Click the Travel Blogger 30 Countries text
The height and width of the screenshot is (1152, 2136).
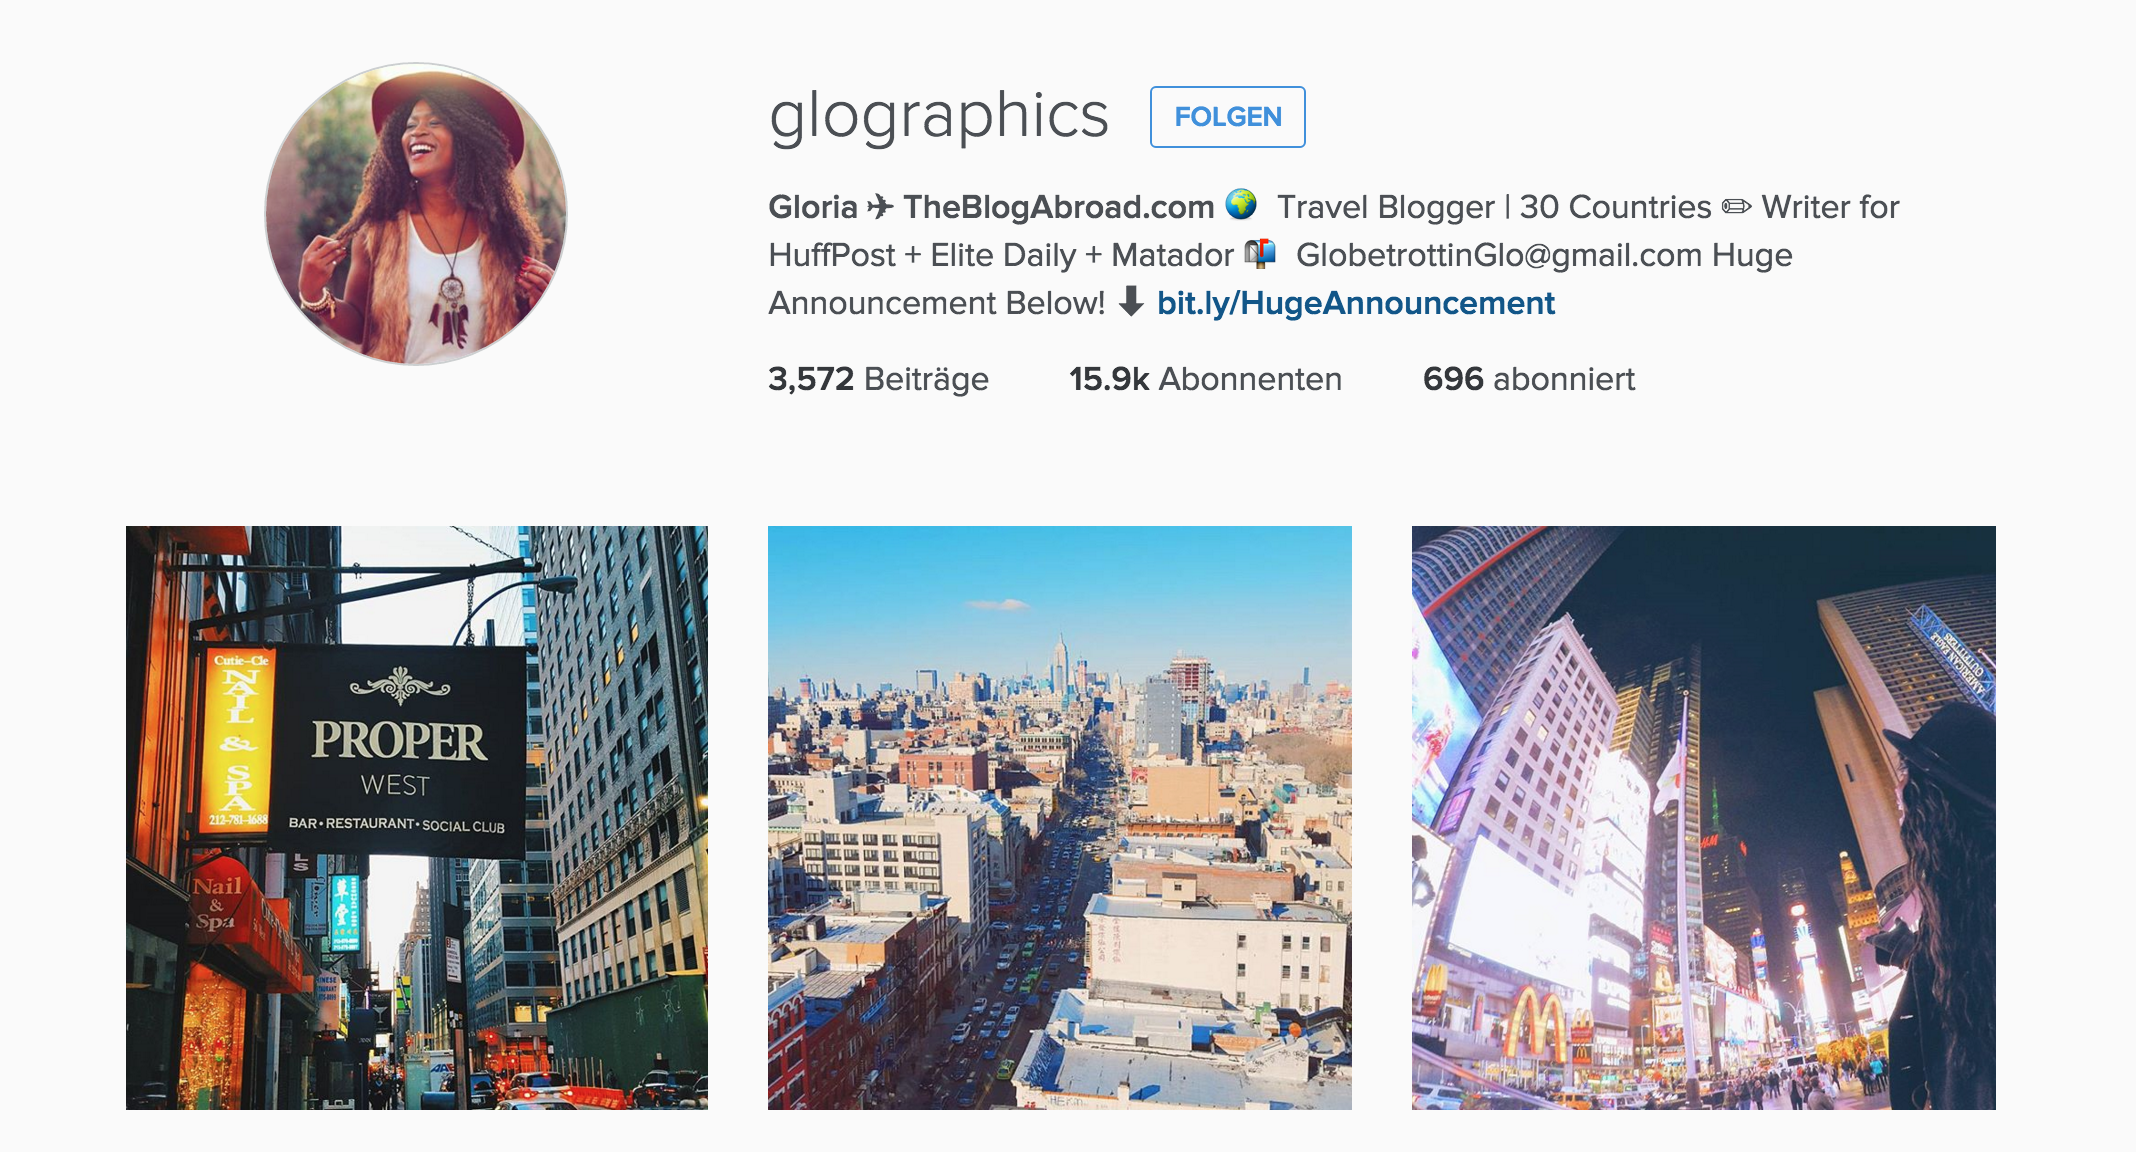pyautogui.click(x=1494, y=207)
